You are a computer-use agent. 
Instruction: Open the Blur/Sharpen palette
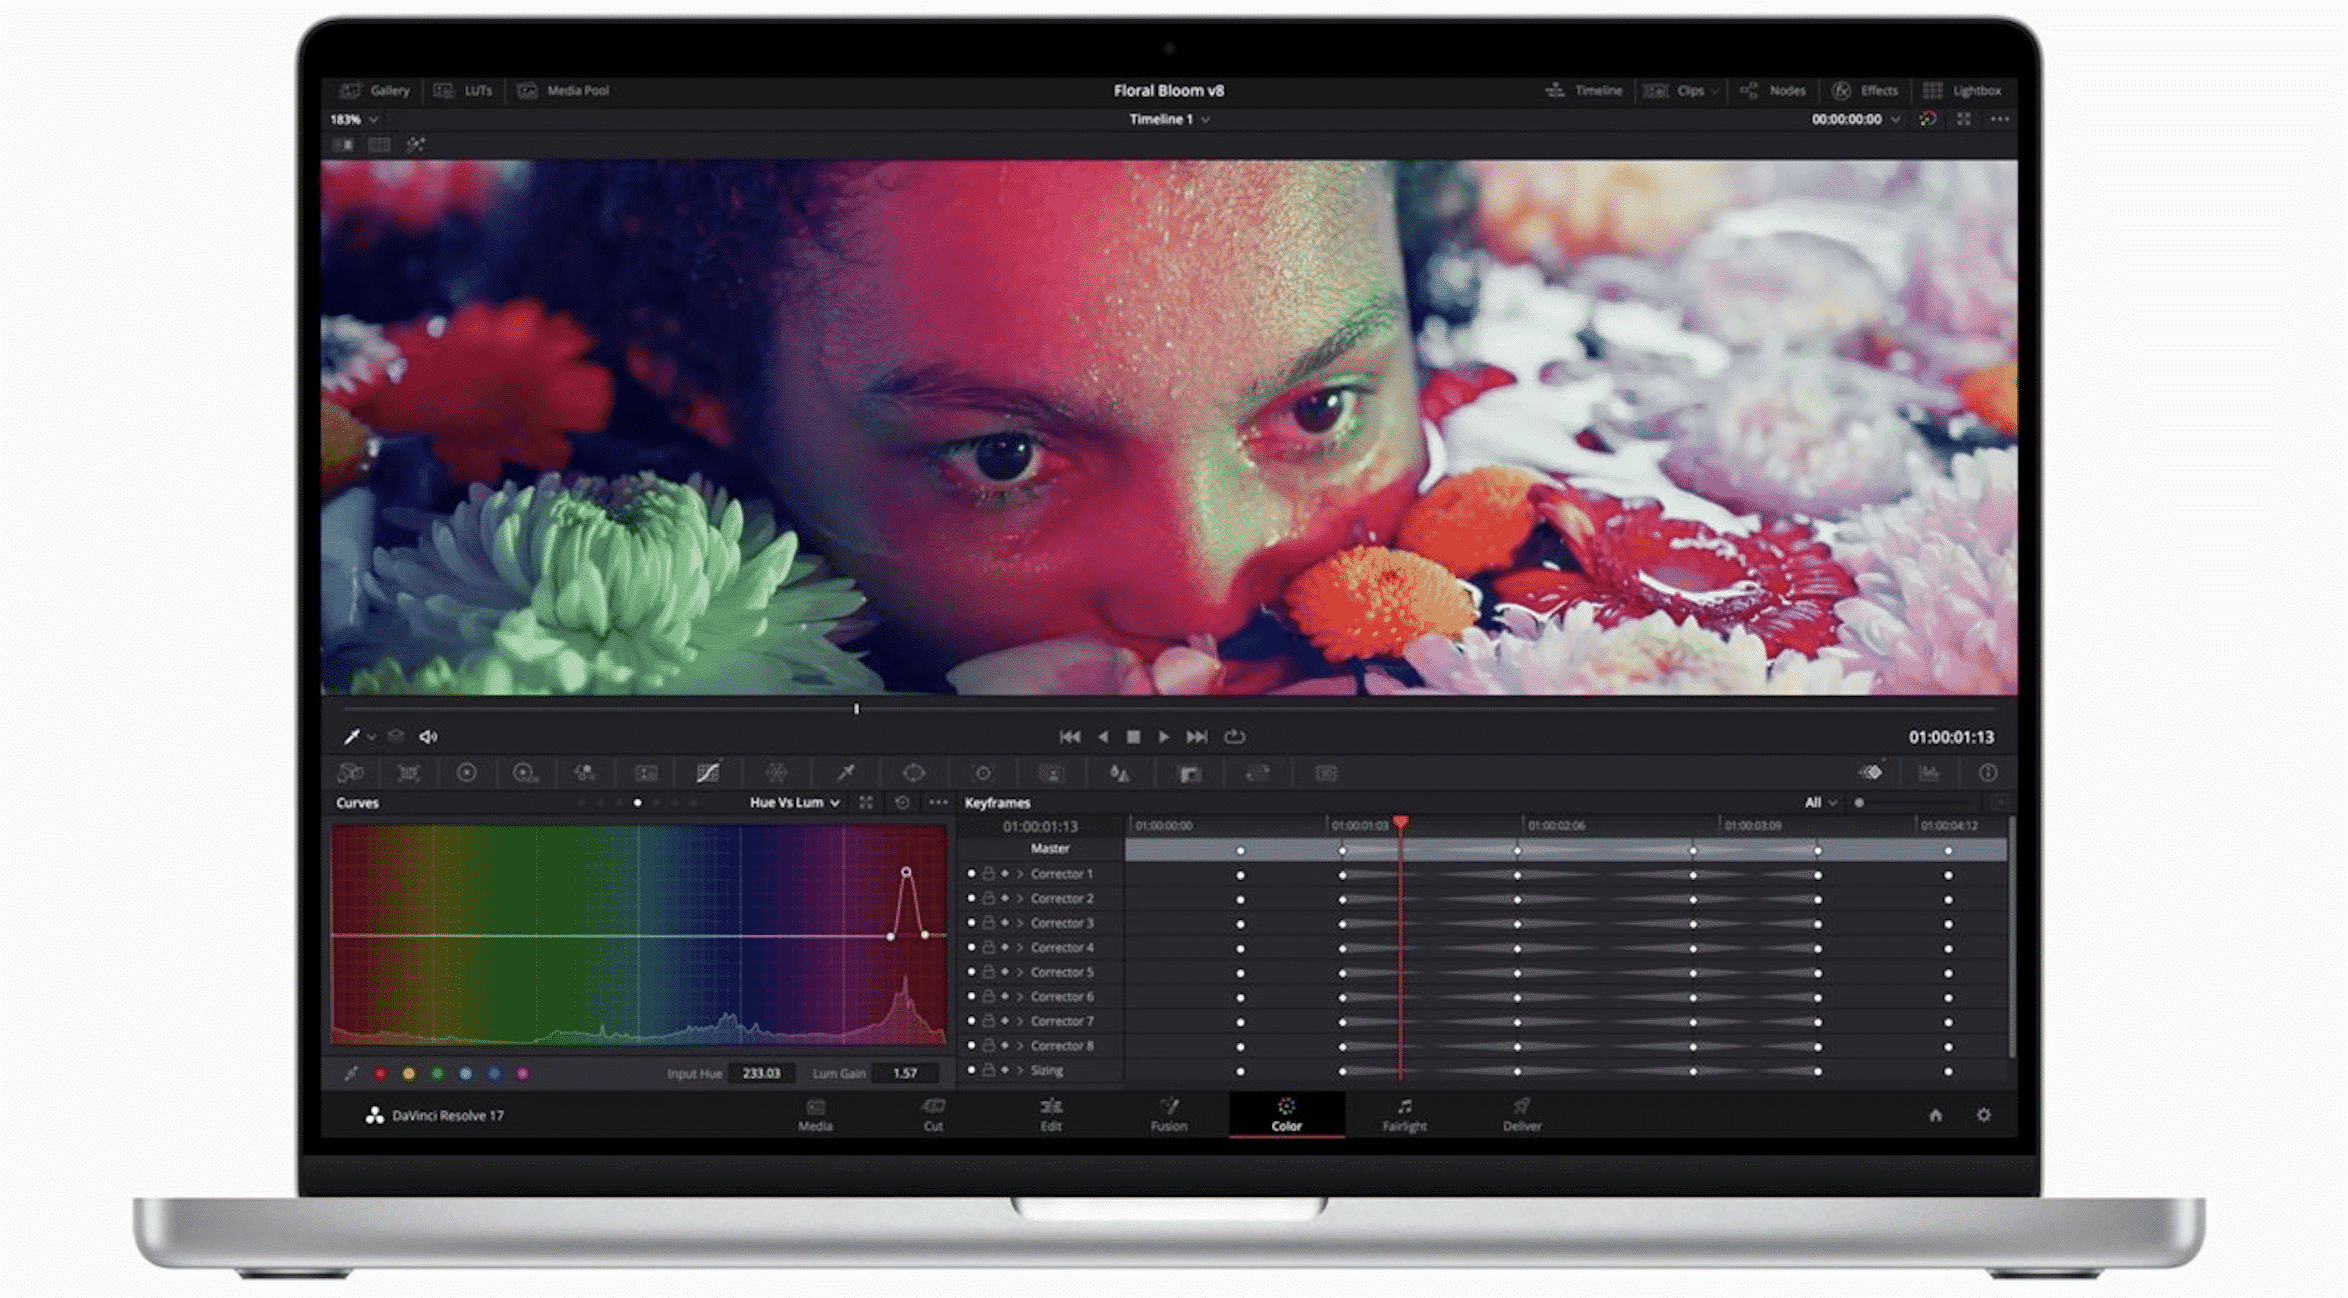click(x=1120, y=773)
